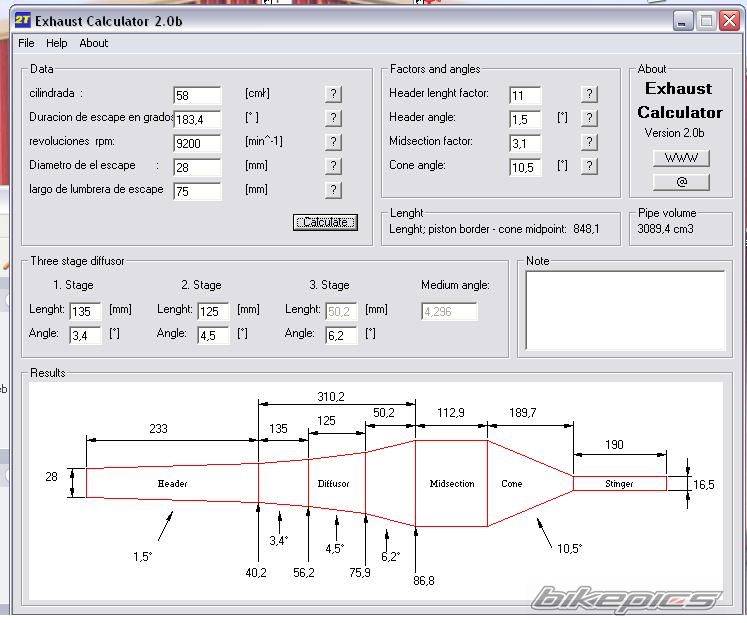Click the 3. Stage Angle field

click(x=342, y=336)
